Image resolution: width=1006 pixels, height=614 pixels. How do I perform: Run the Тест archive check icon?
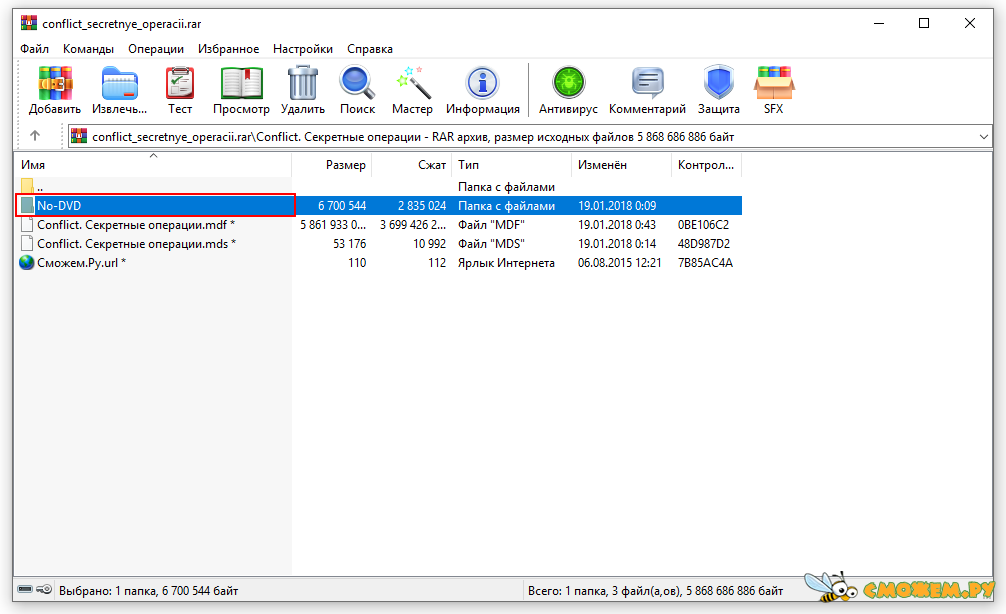(x=180, y=83)
